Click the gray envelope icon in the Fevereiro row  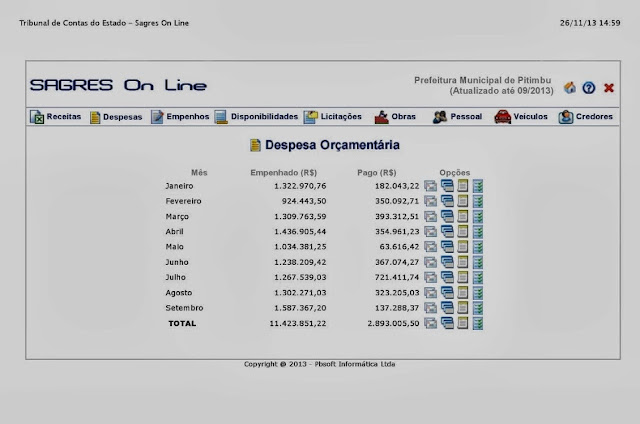tap(431, 201)
